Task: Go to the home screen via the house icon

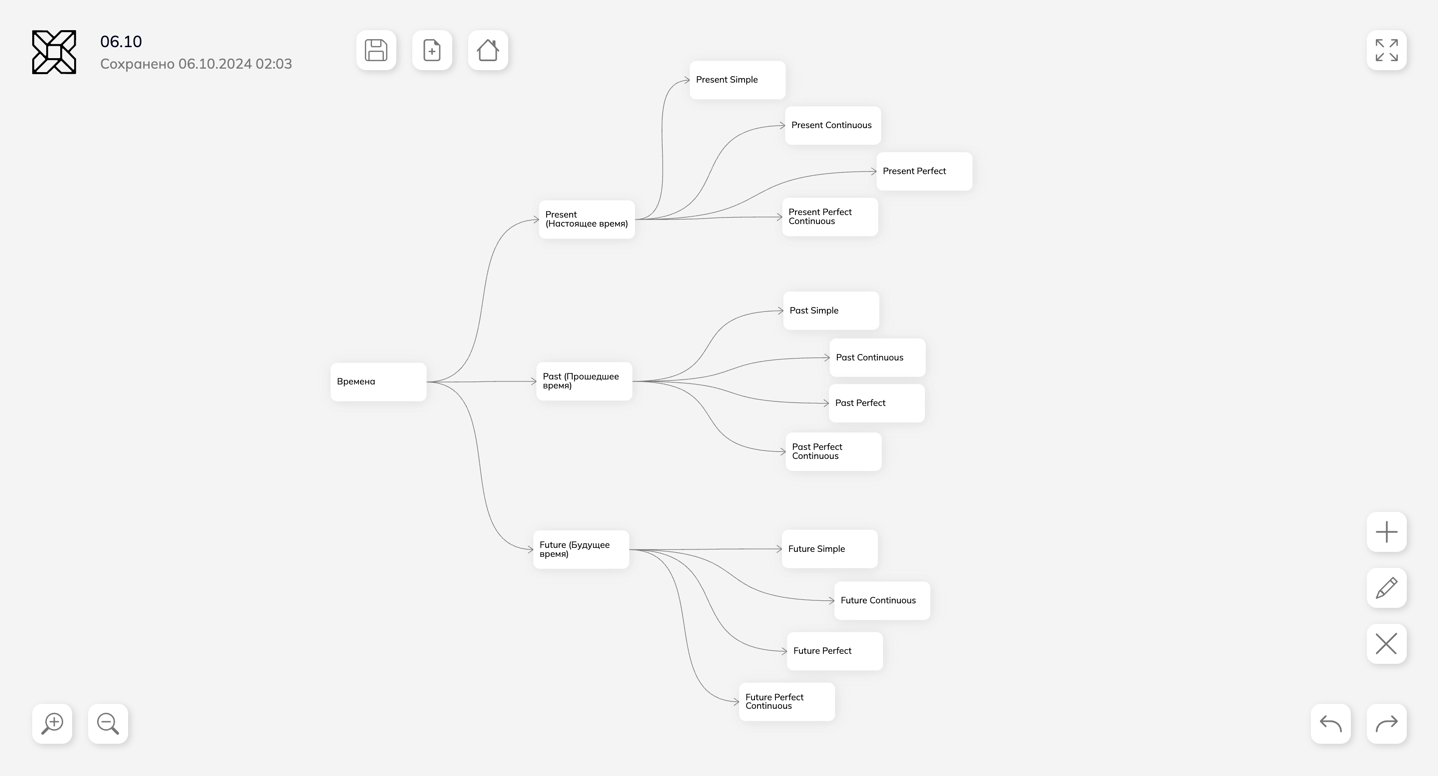Action: click(488, 50)
